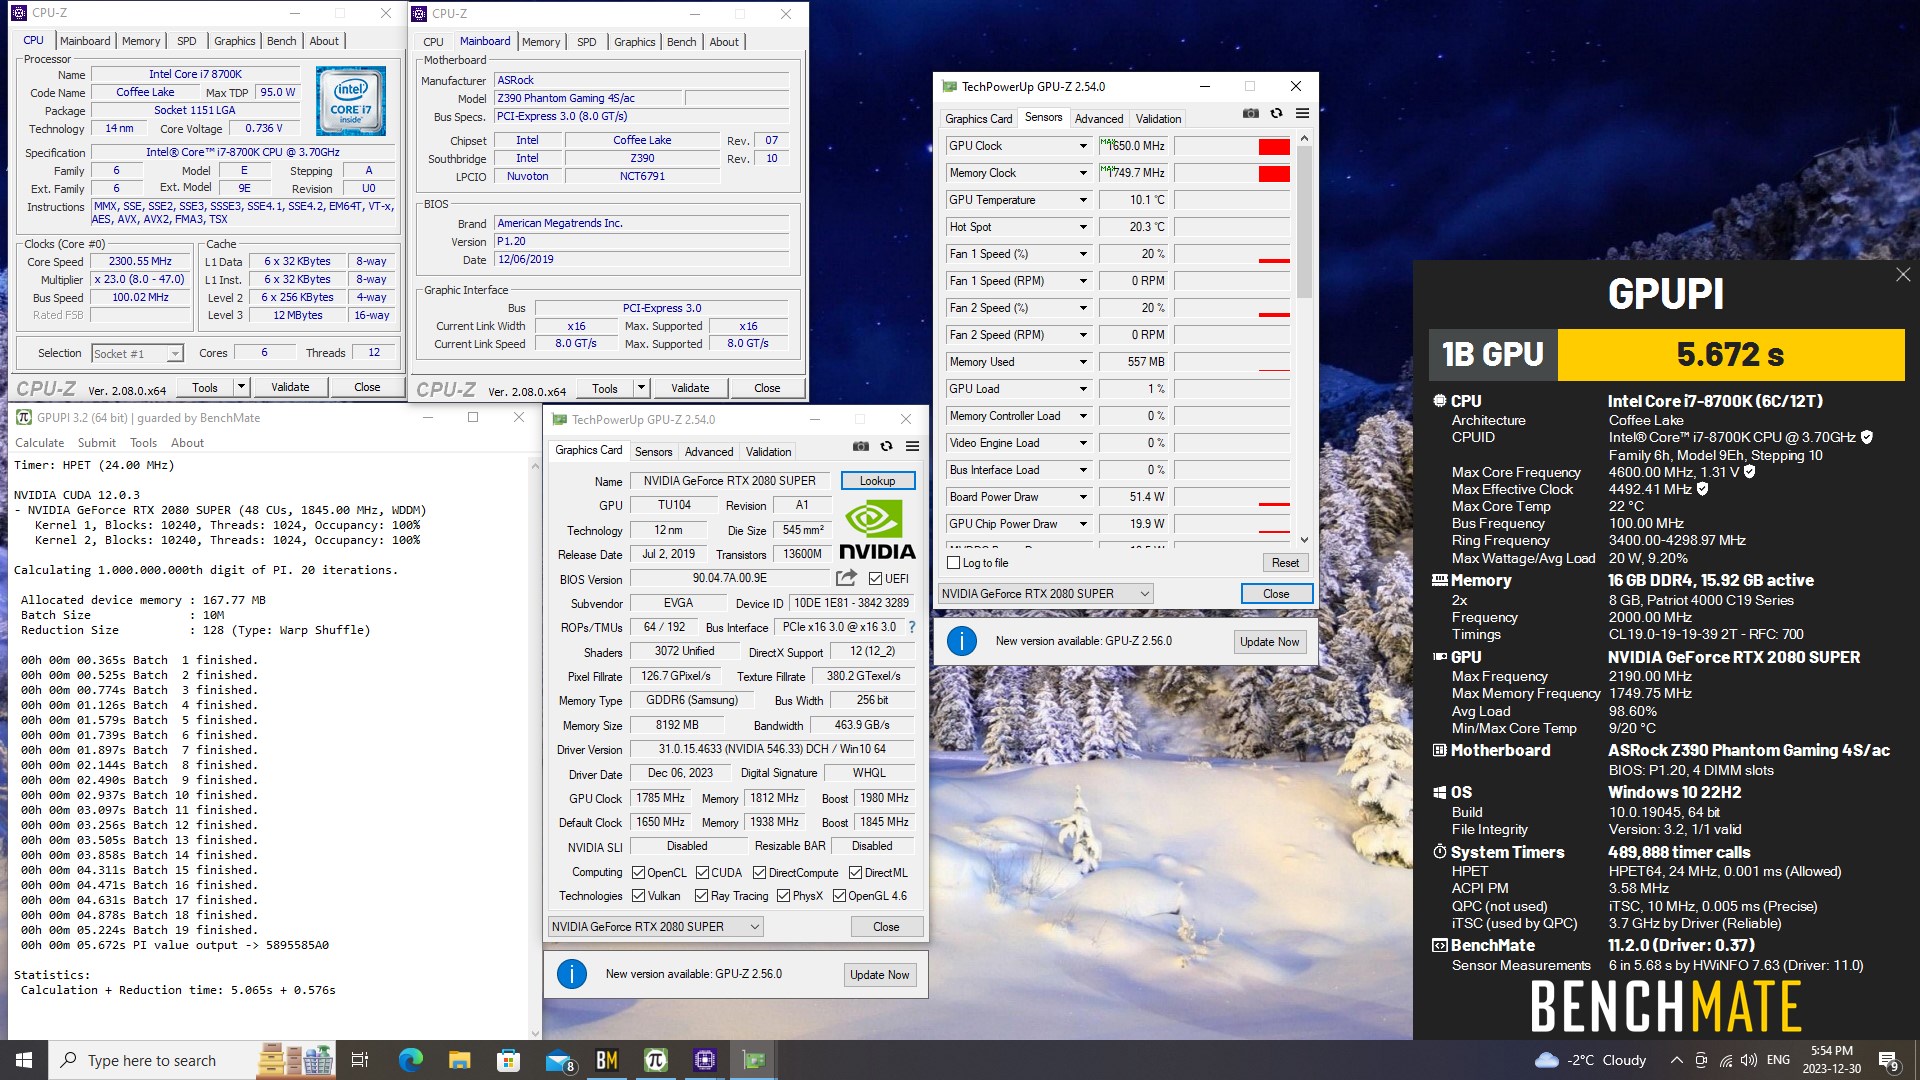The height and width of the screenshot is (1080, 1920).
Task: Enable the Log to file checkbox
Action: (954, 563)
